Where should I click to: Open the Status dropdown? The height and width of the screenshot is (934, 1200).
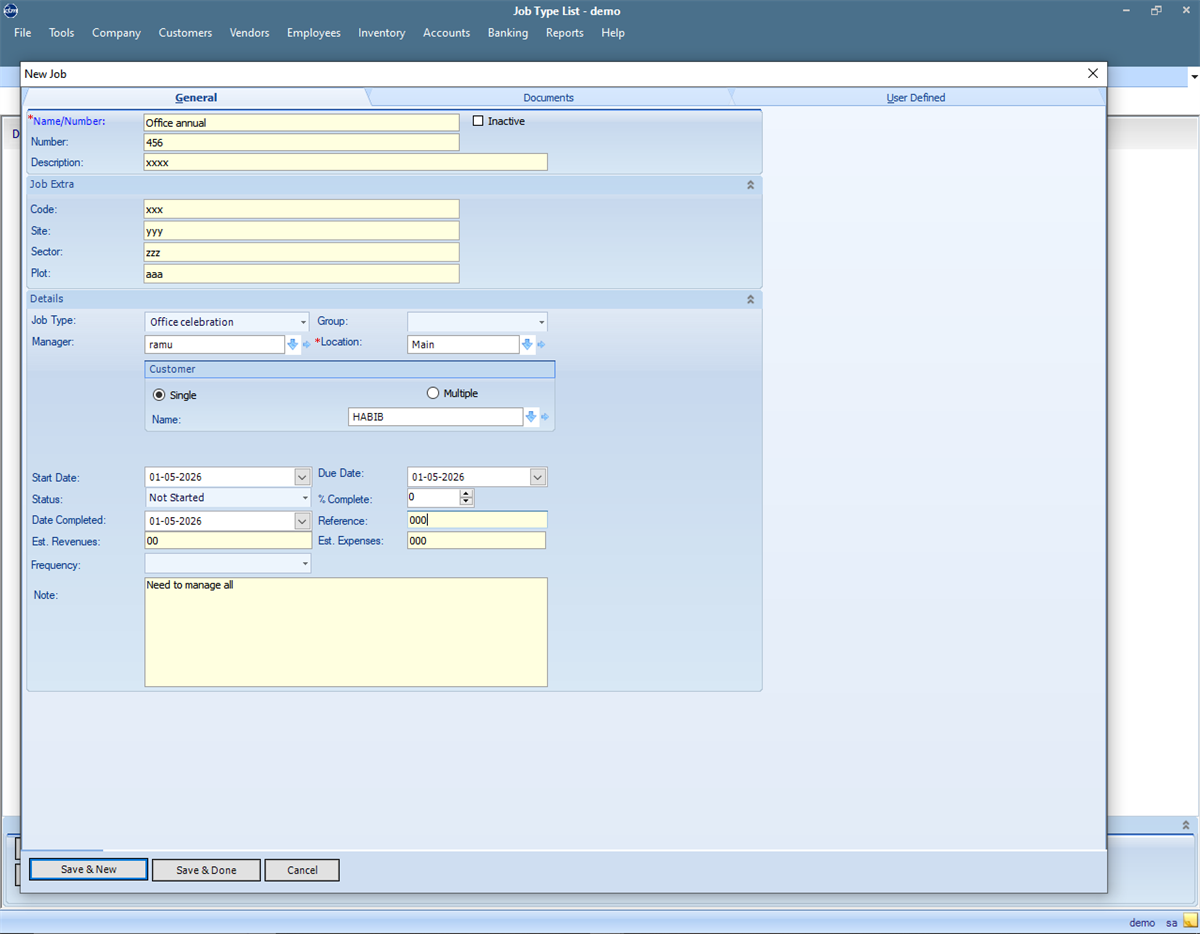click(304, 498)
